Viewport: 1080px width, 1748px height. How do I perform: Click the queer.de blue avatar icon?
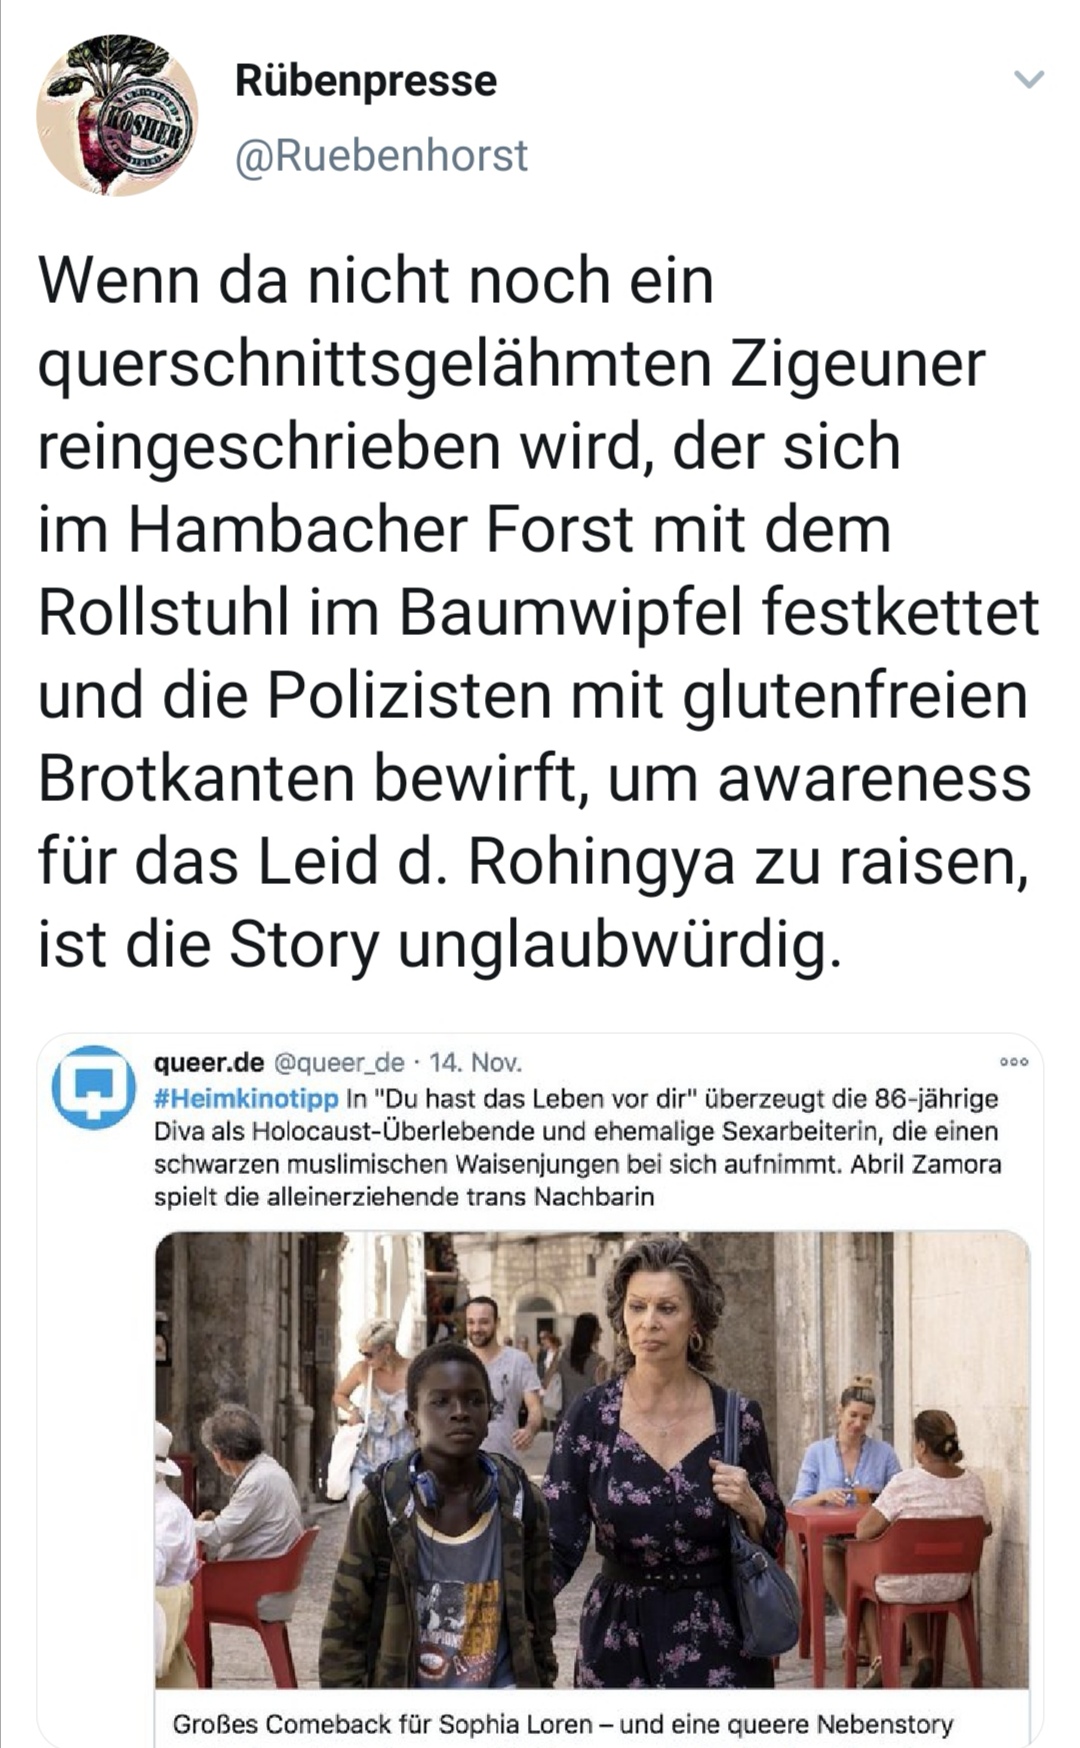point(93,1087)
